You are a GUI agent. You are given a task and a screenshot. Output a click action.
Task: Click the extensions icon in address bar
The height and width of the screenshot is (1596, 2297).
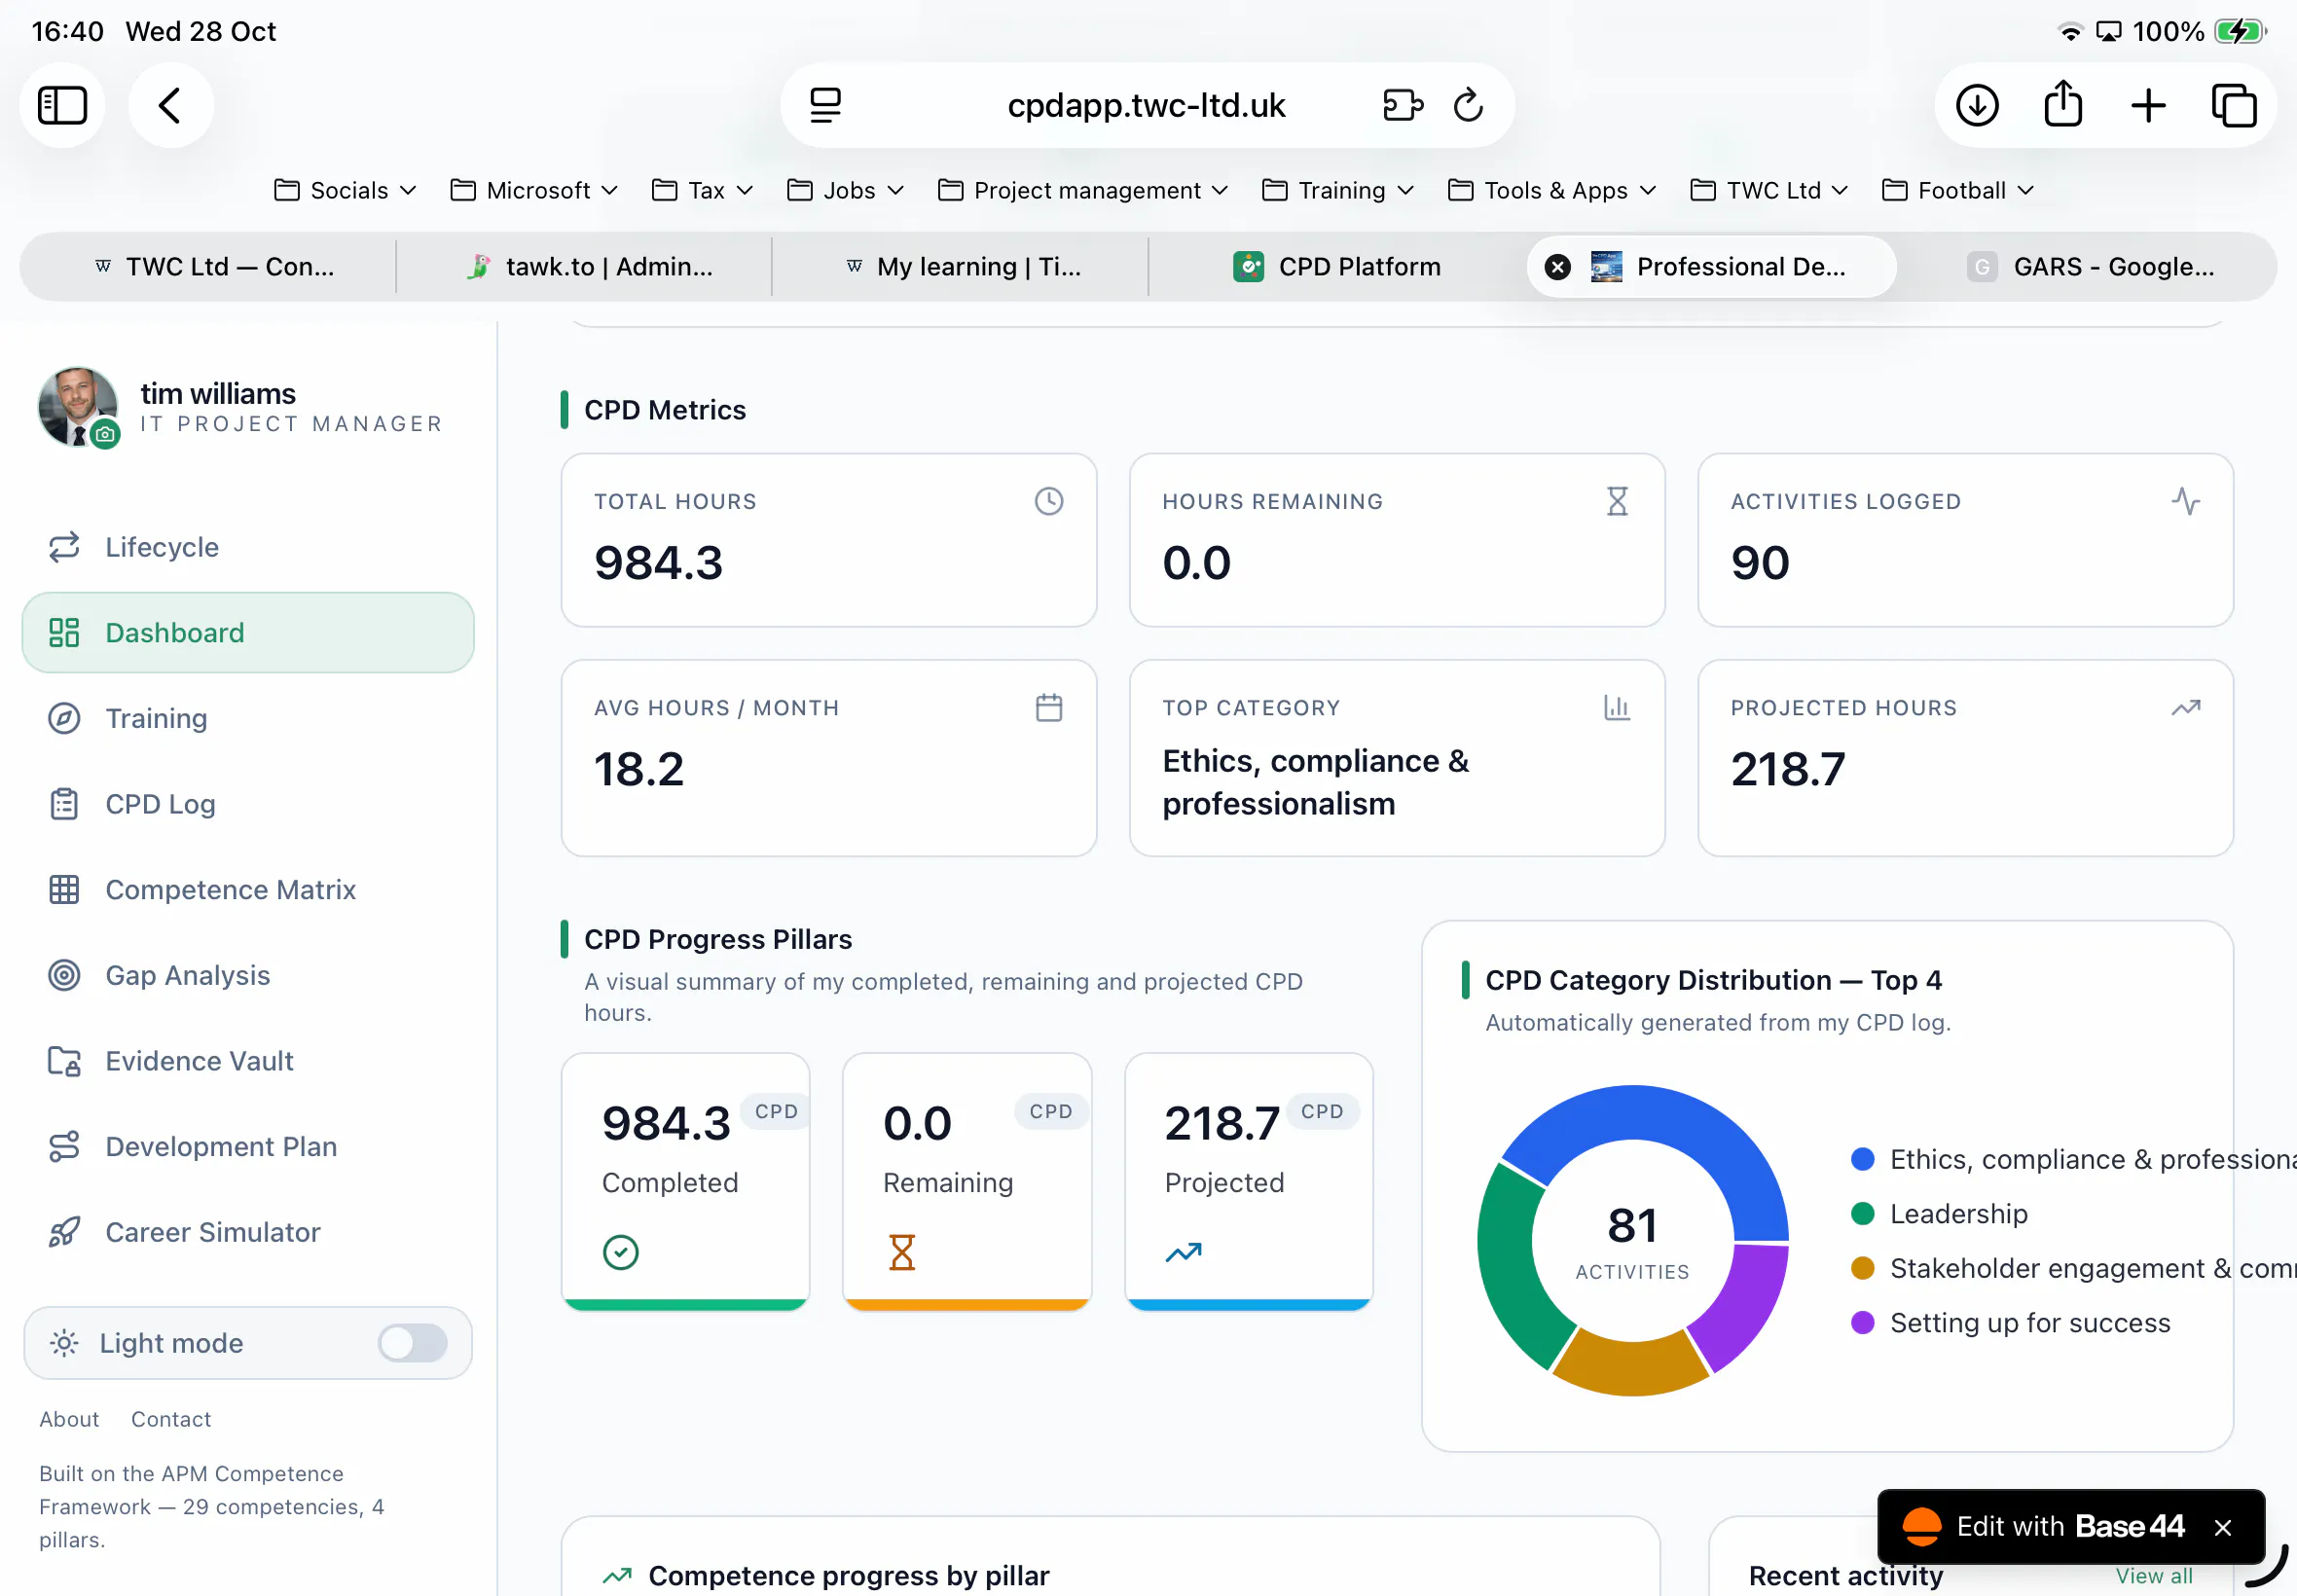coord(1403,105)
